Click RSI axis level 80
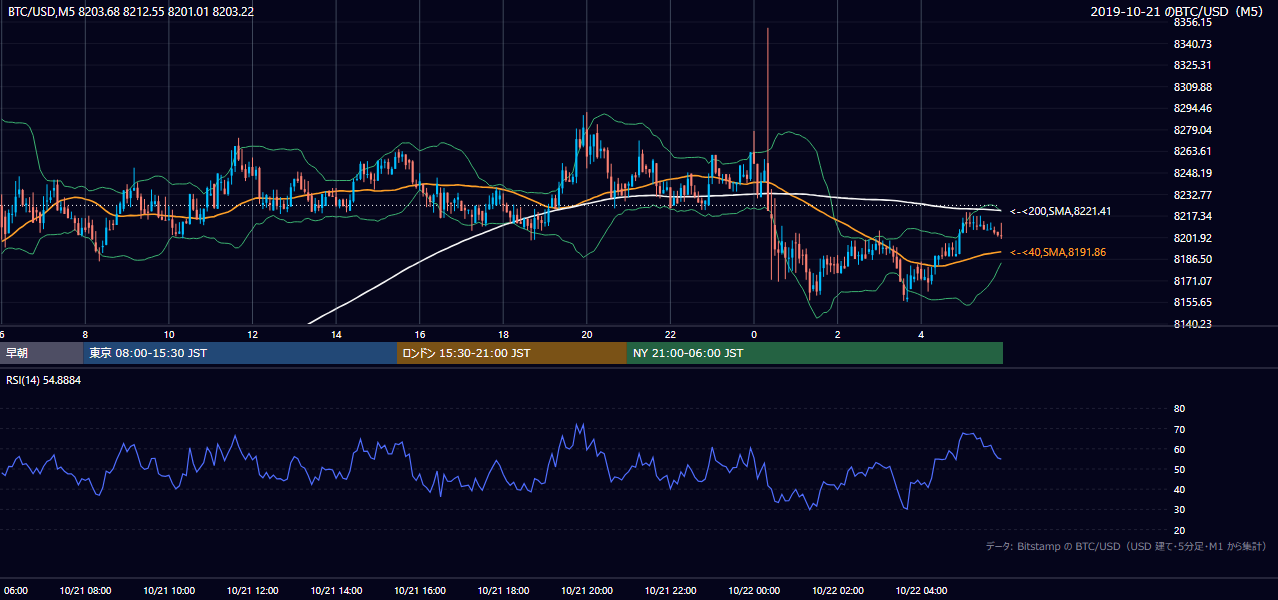Image resolution: width=1278 pixels, height=600 pixels. coord(1179,409)
